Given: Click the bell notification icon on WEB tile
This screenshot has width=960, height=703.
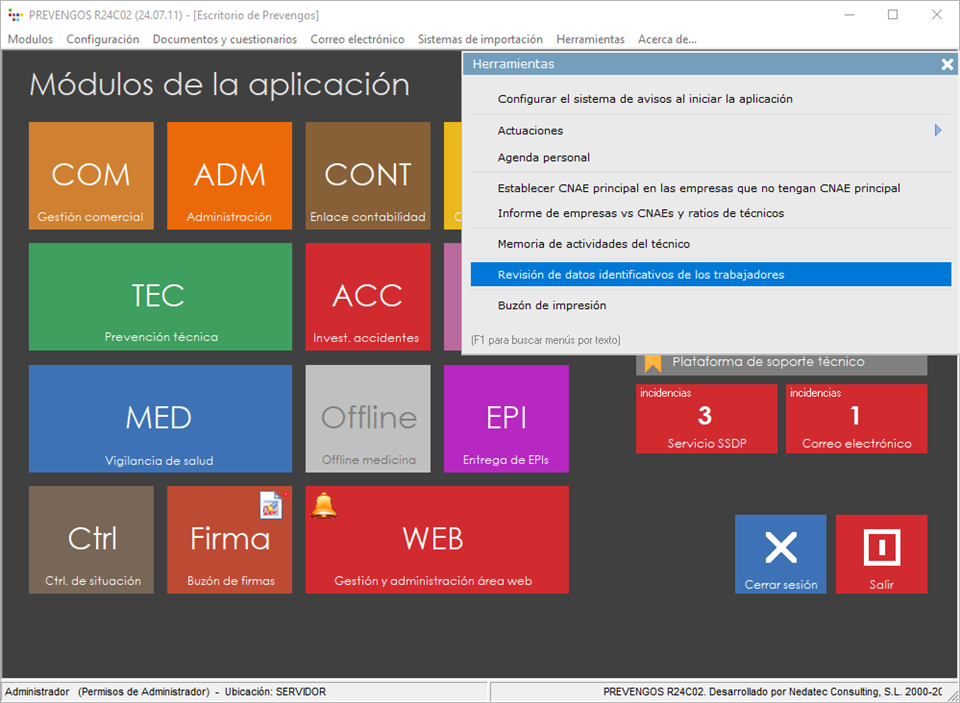Looking at the screenshot, I should [323, 505].
